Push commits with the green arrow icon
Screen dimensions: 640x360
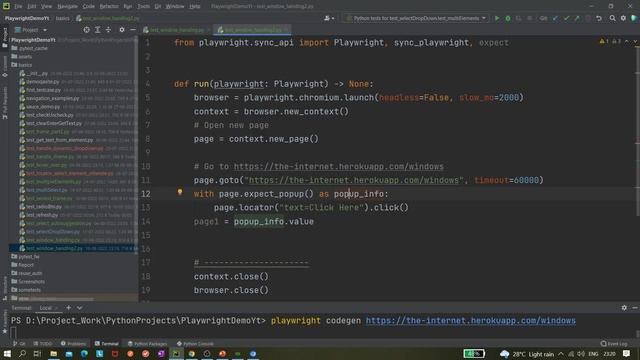577,18
